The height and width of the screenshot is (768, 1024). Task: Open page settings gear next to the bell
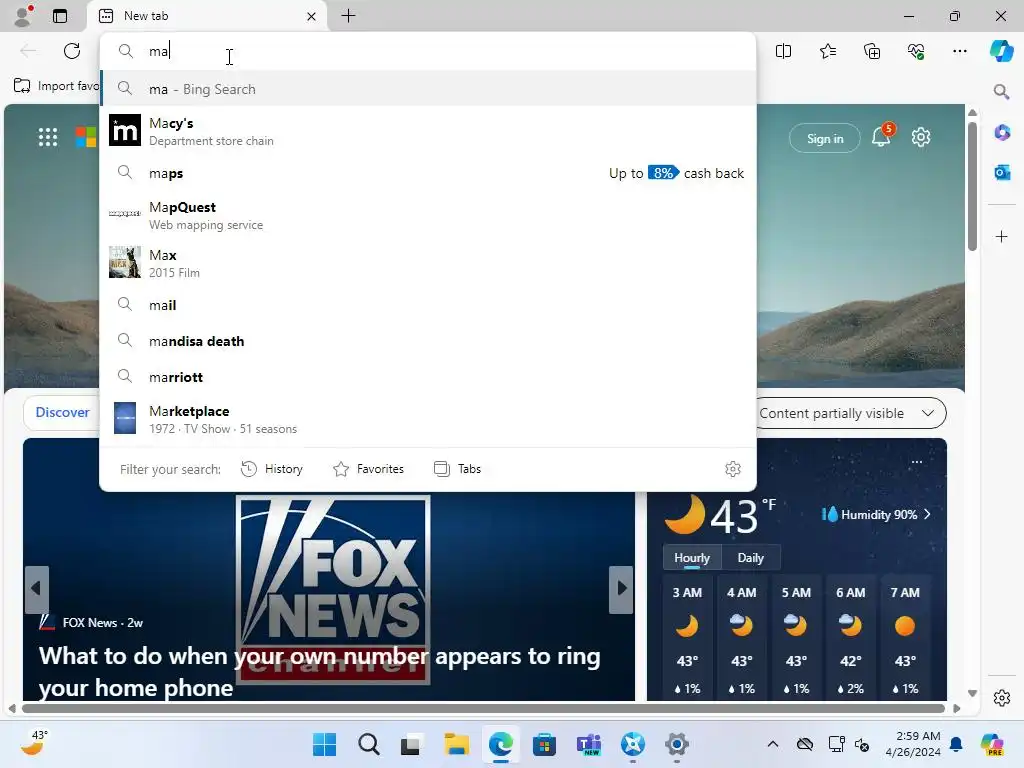coord(921,137)
